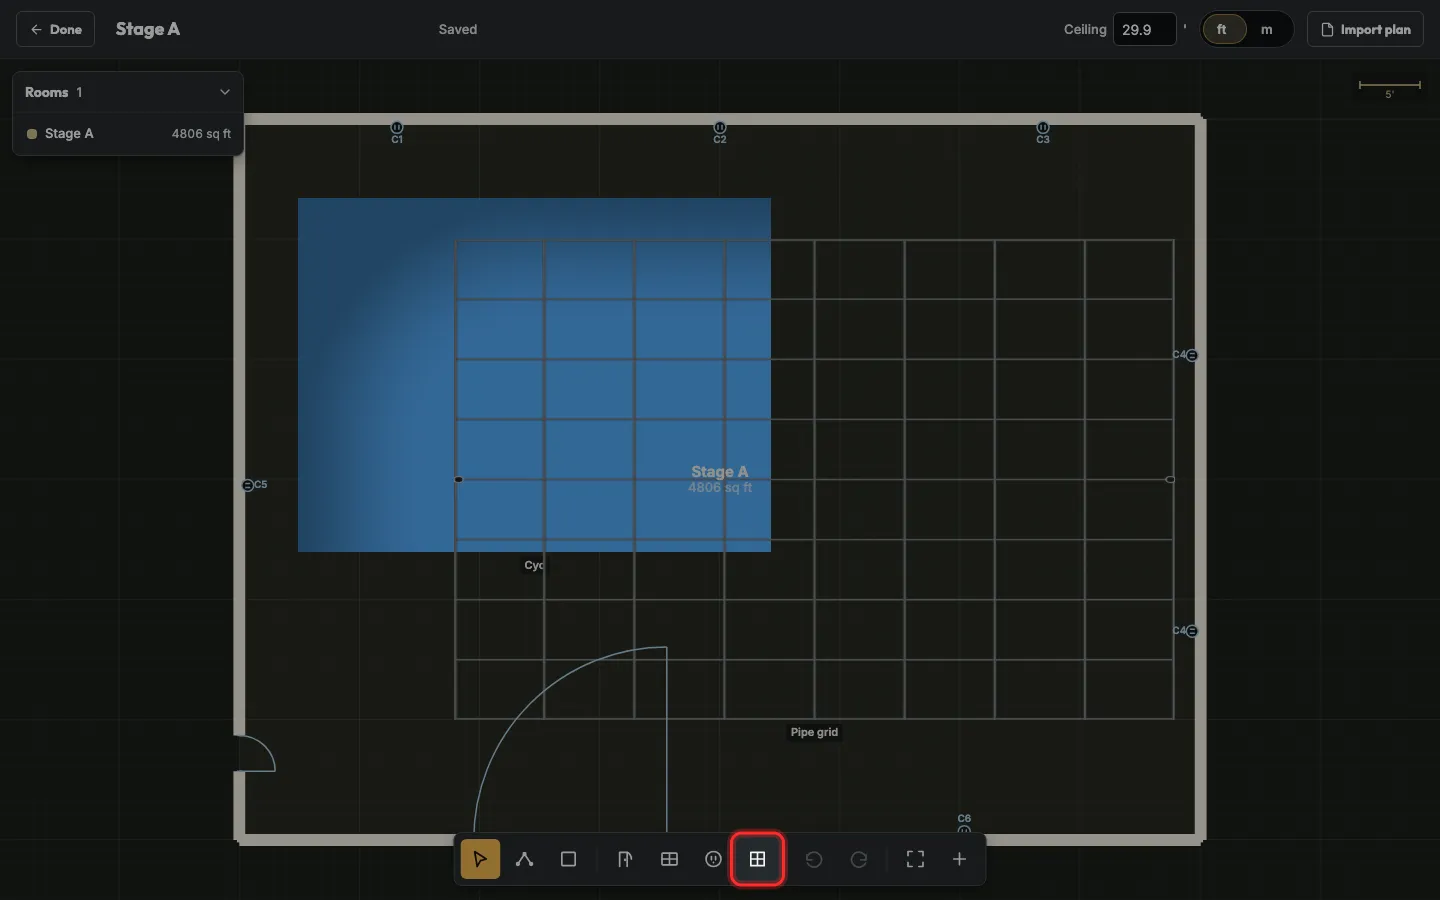
Task: Grab the pipe grid's right white handle
Action: point(1170,480)
